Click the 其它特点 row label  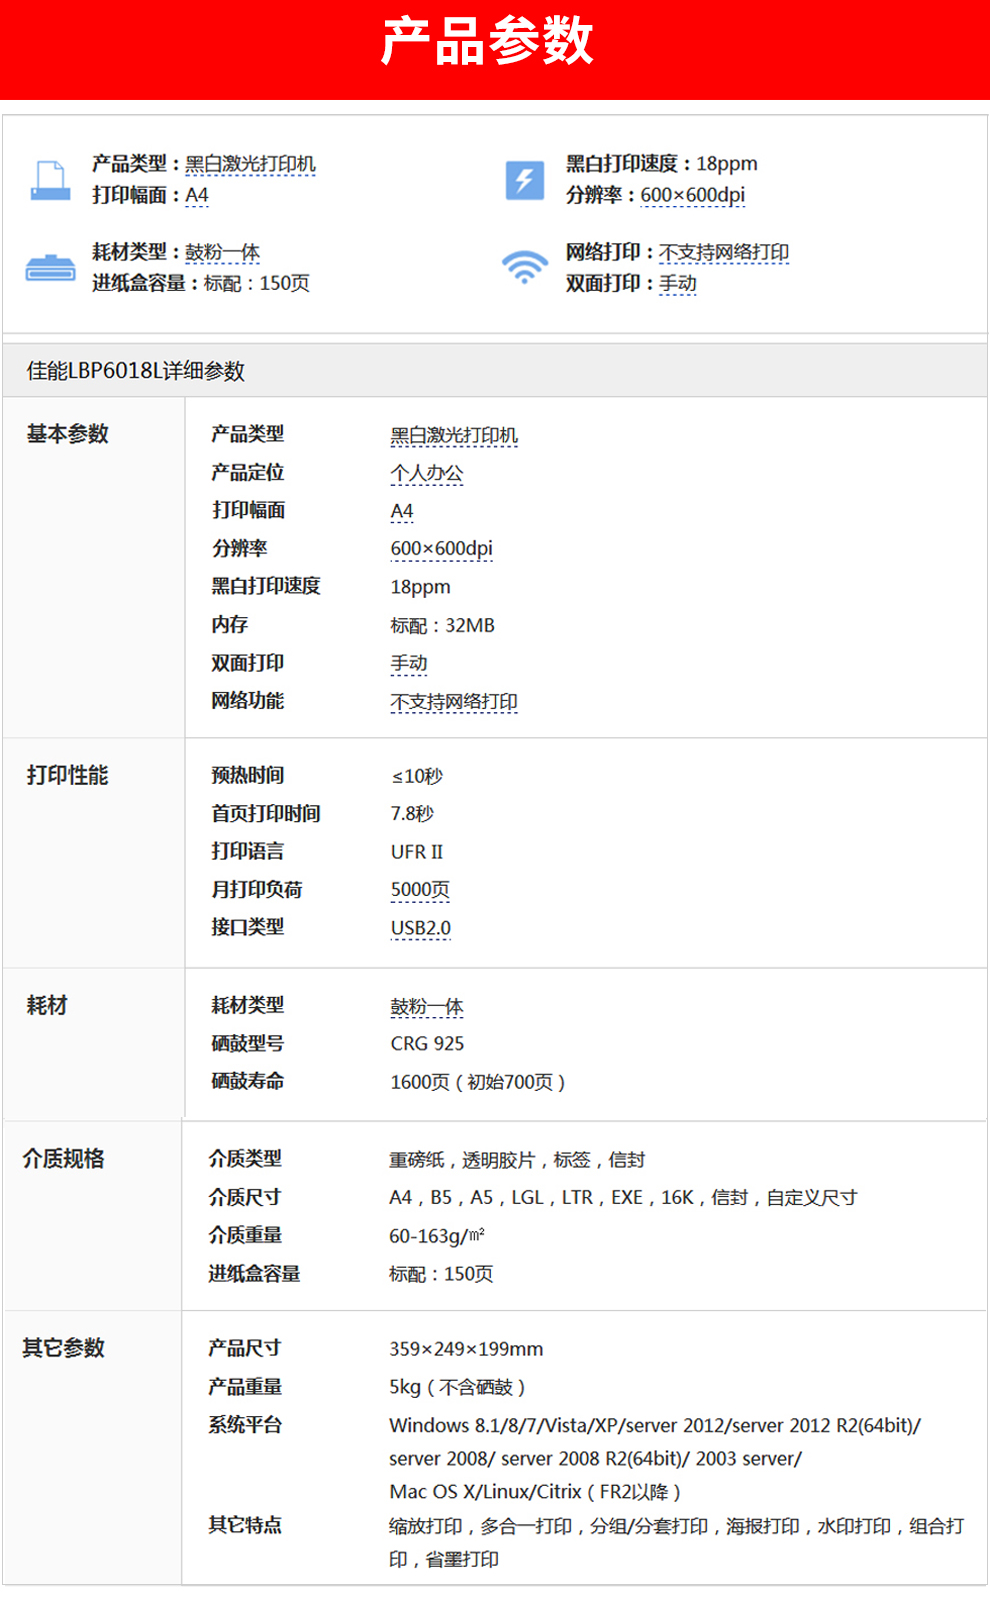[x=245, y=1525]
